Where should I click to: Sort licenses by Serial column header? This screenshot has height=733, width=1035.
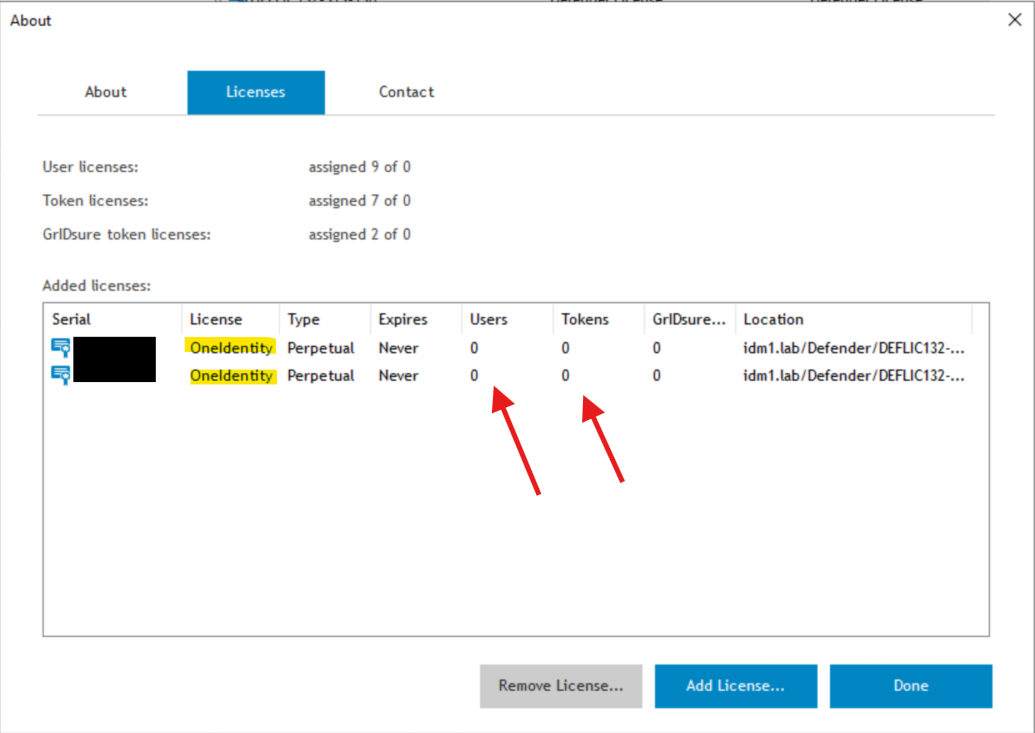72,320
